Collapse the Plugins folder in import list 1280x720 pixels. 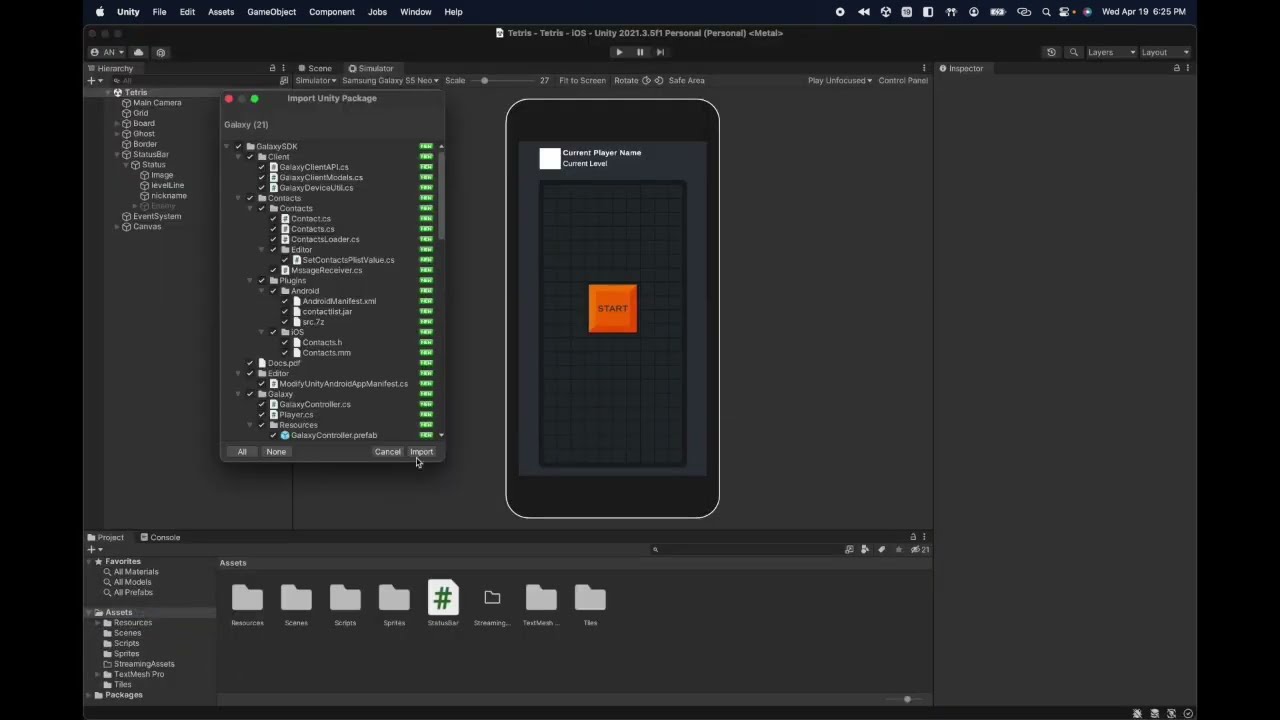coord(250,280)
